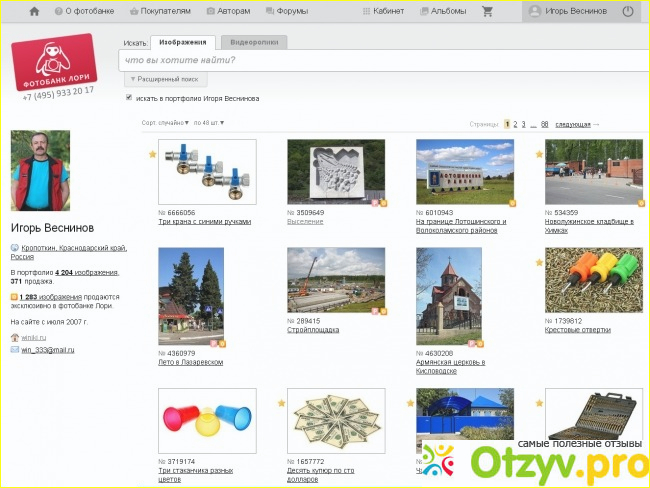Click the Fotobank Lori logo

[x=55, y=59]
